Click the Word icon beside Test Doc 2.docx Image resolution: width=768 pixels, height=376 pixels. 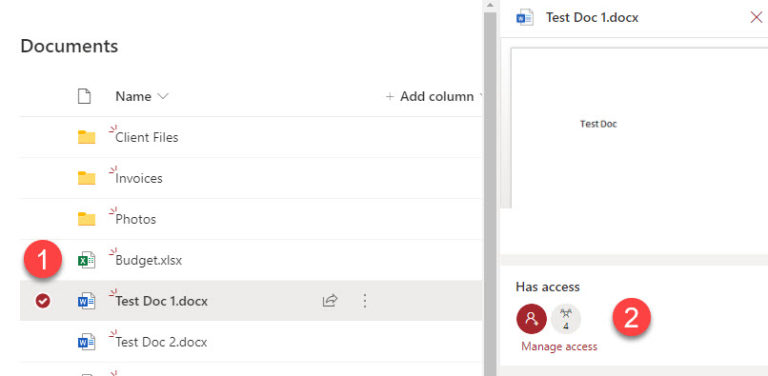87,341
